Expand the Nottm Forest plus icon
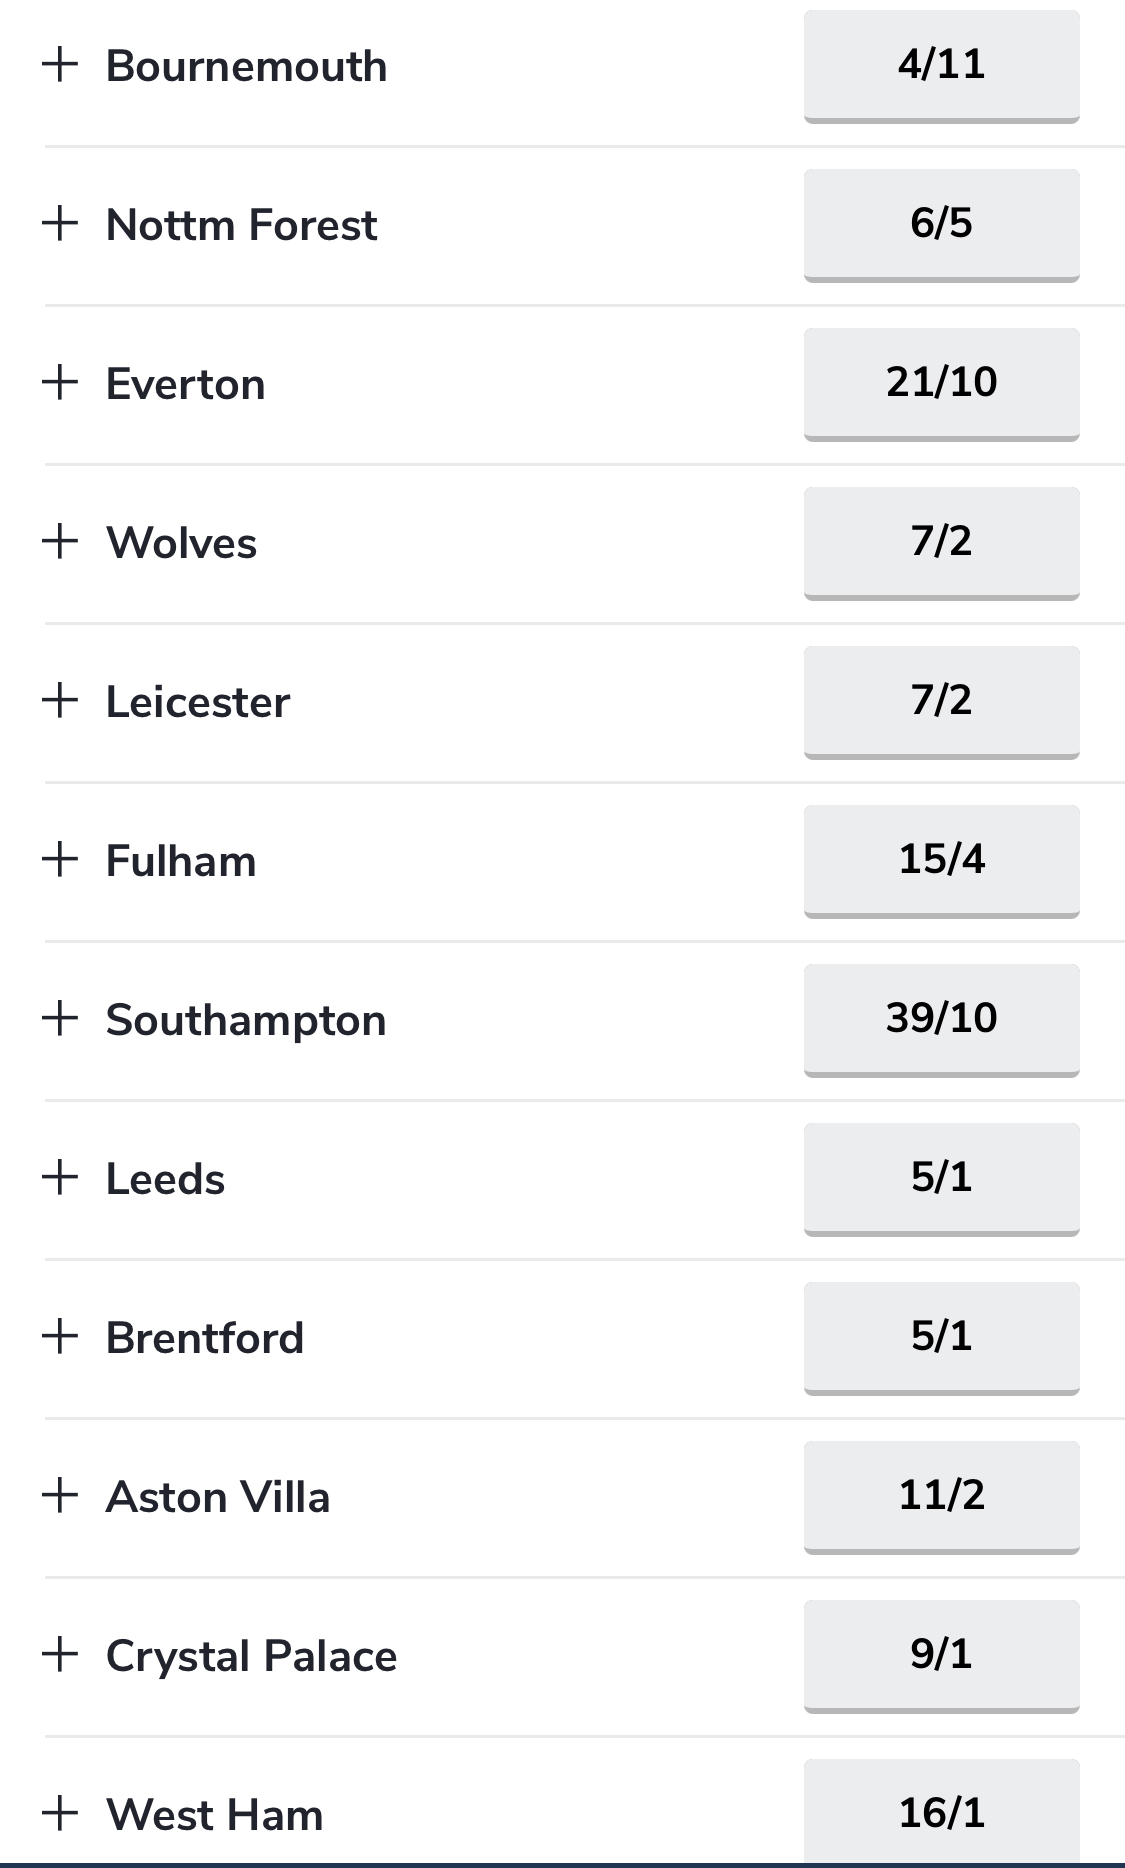 60,223
